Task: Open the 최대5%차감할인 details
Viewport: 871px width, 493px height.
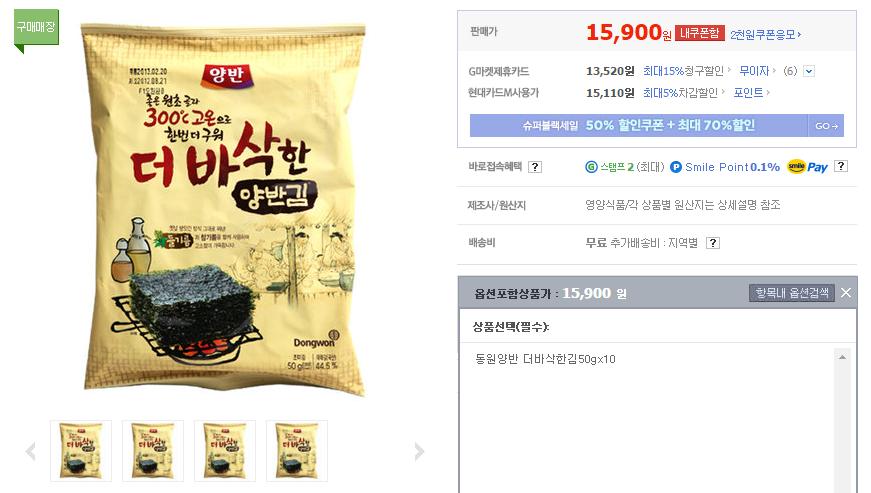Action: pyautogui.click(x=683, y=93)
